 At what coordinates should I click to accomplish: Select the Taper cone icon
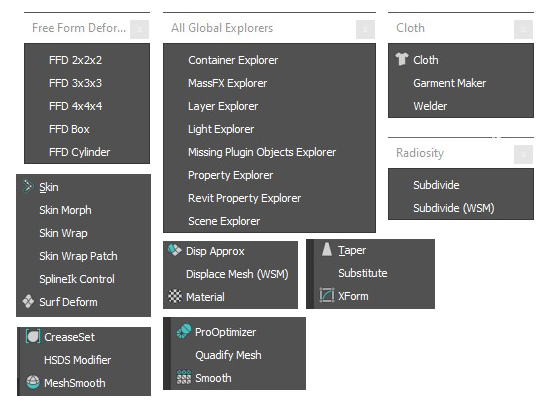(x=327, y=249)
